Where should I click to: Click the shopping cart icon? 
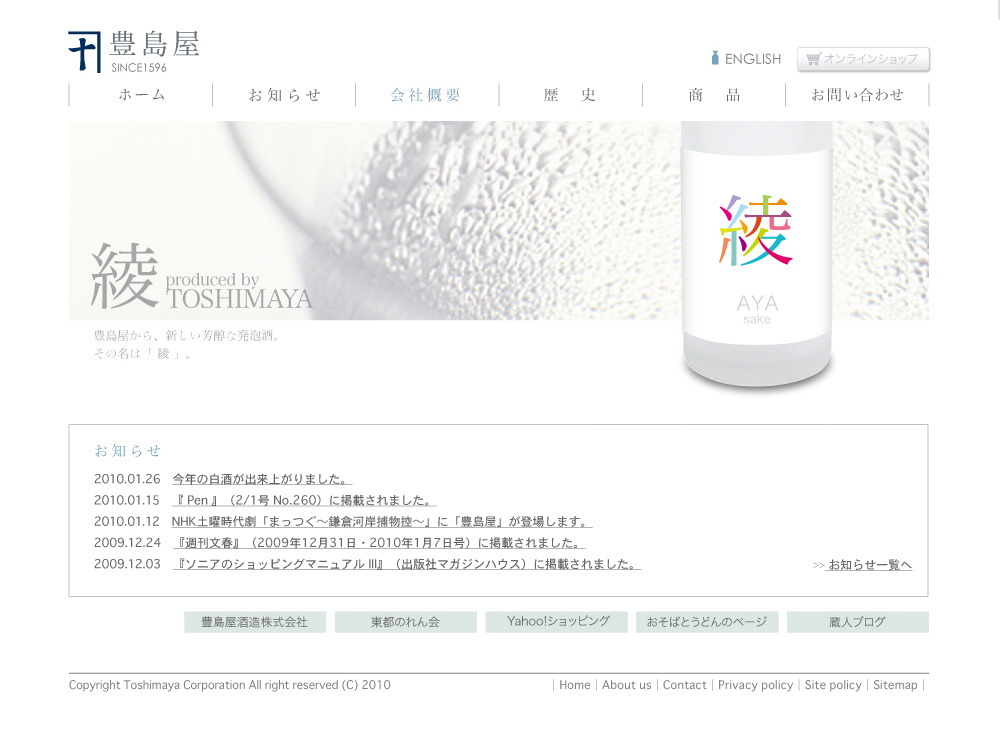[813, 59]
